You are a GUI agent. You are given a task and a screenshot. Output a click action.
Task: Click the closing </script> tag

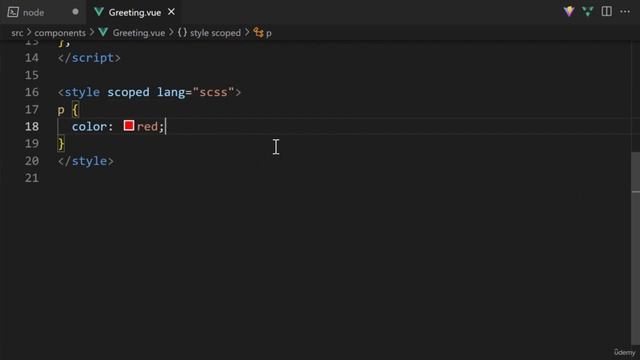[89, 58]
